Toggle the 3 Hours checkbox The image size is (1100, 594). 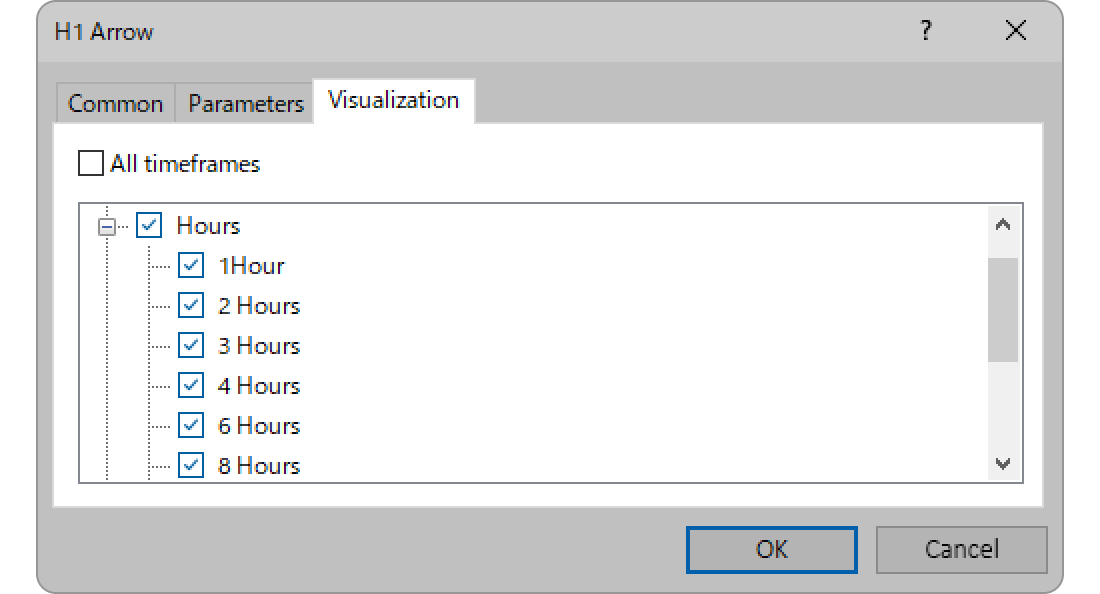pos(191,345)
